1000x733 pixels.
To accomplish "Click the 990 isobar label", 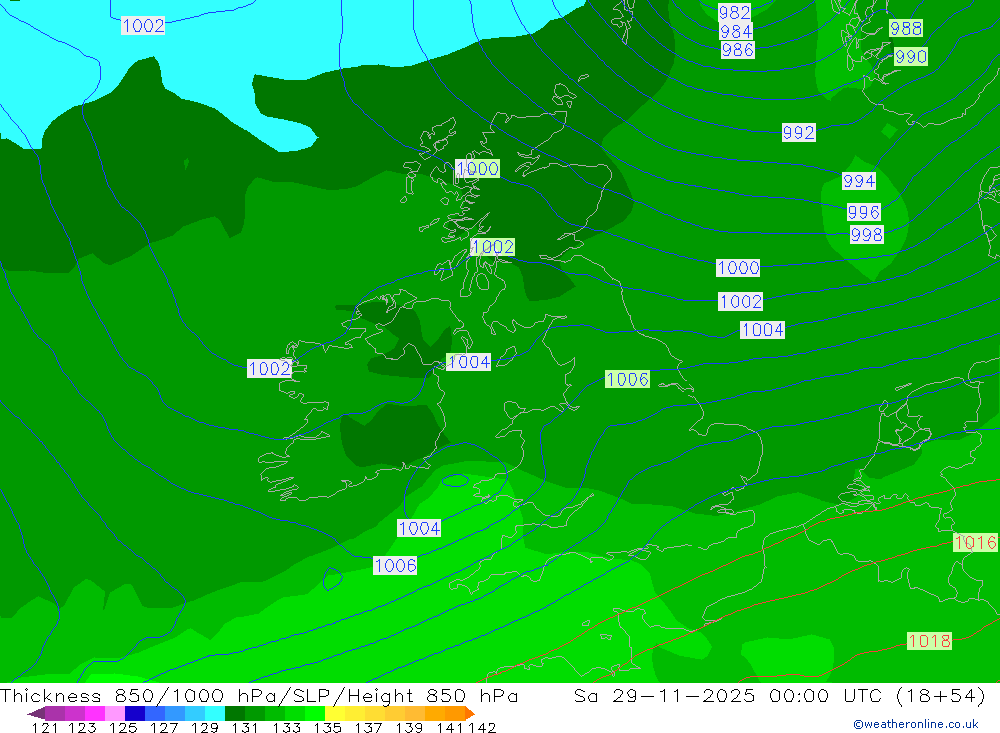I will point(911,57).
